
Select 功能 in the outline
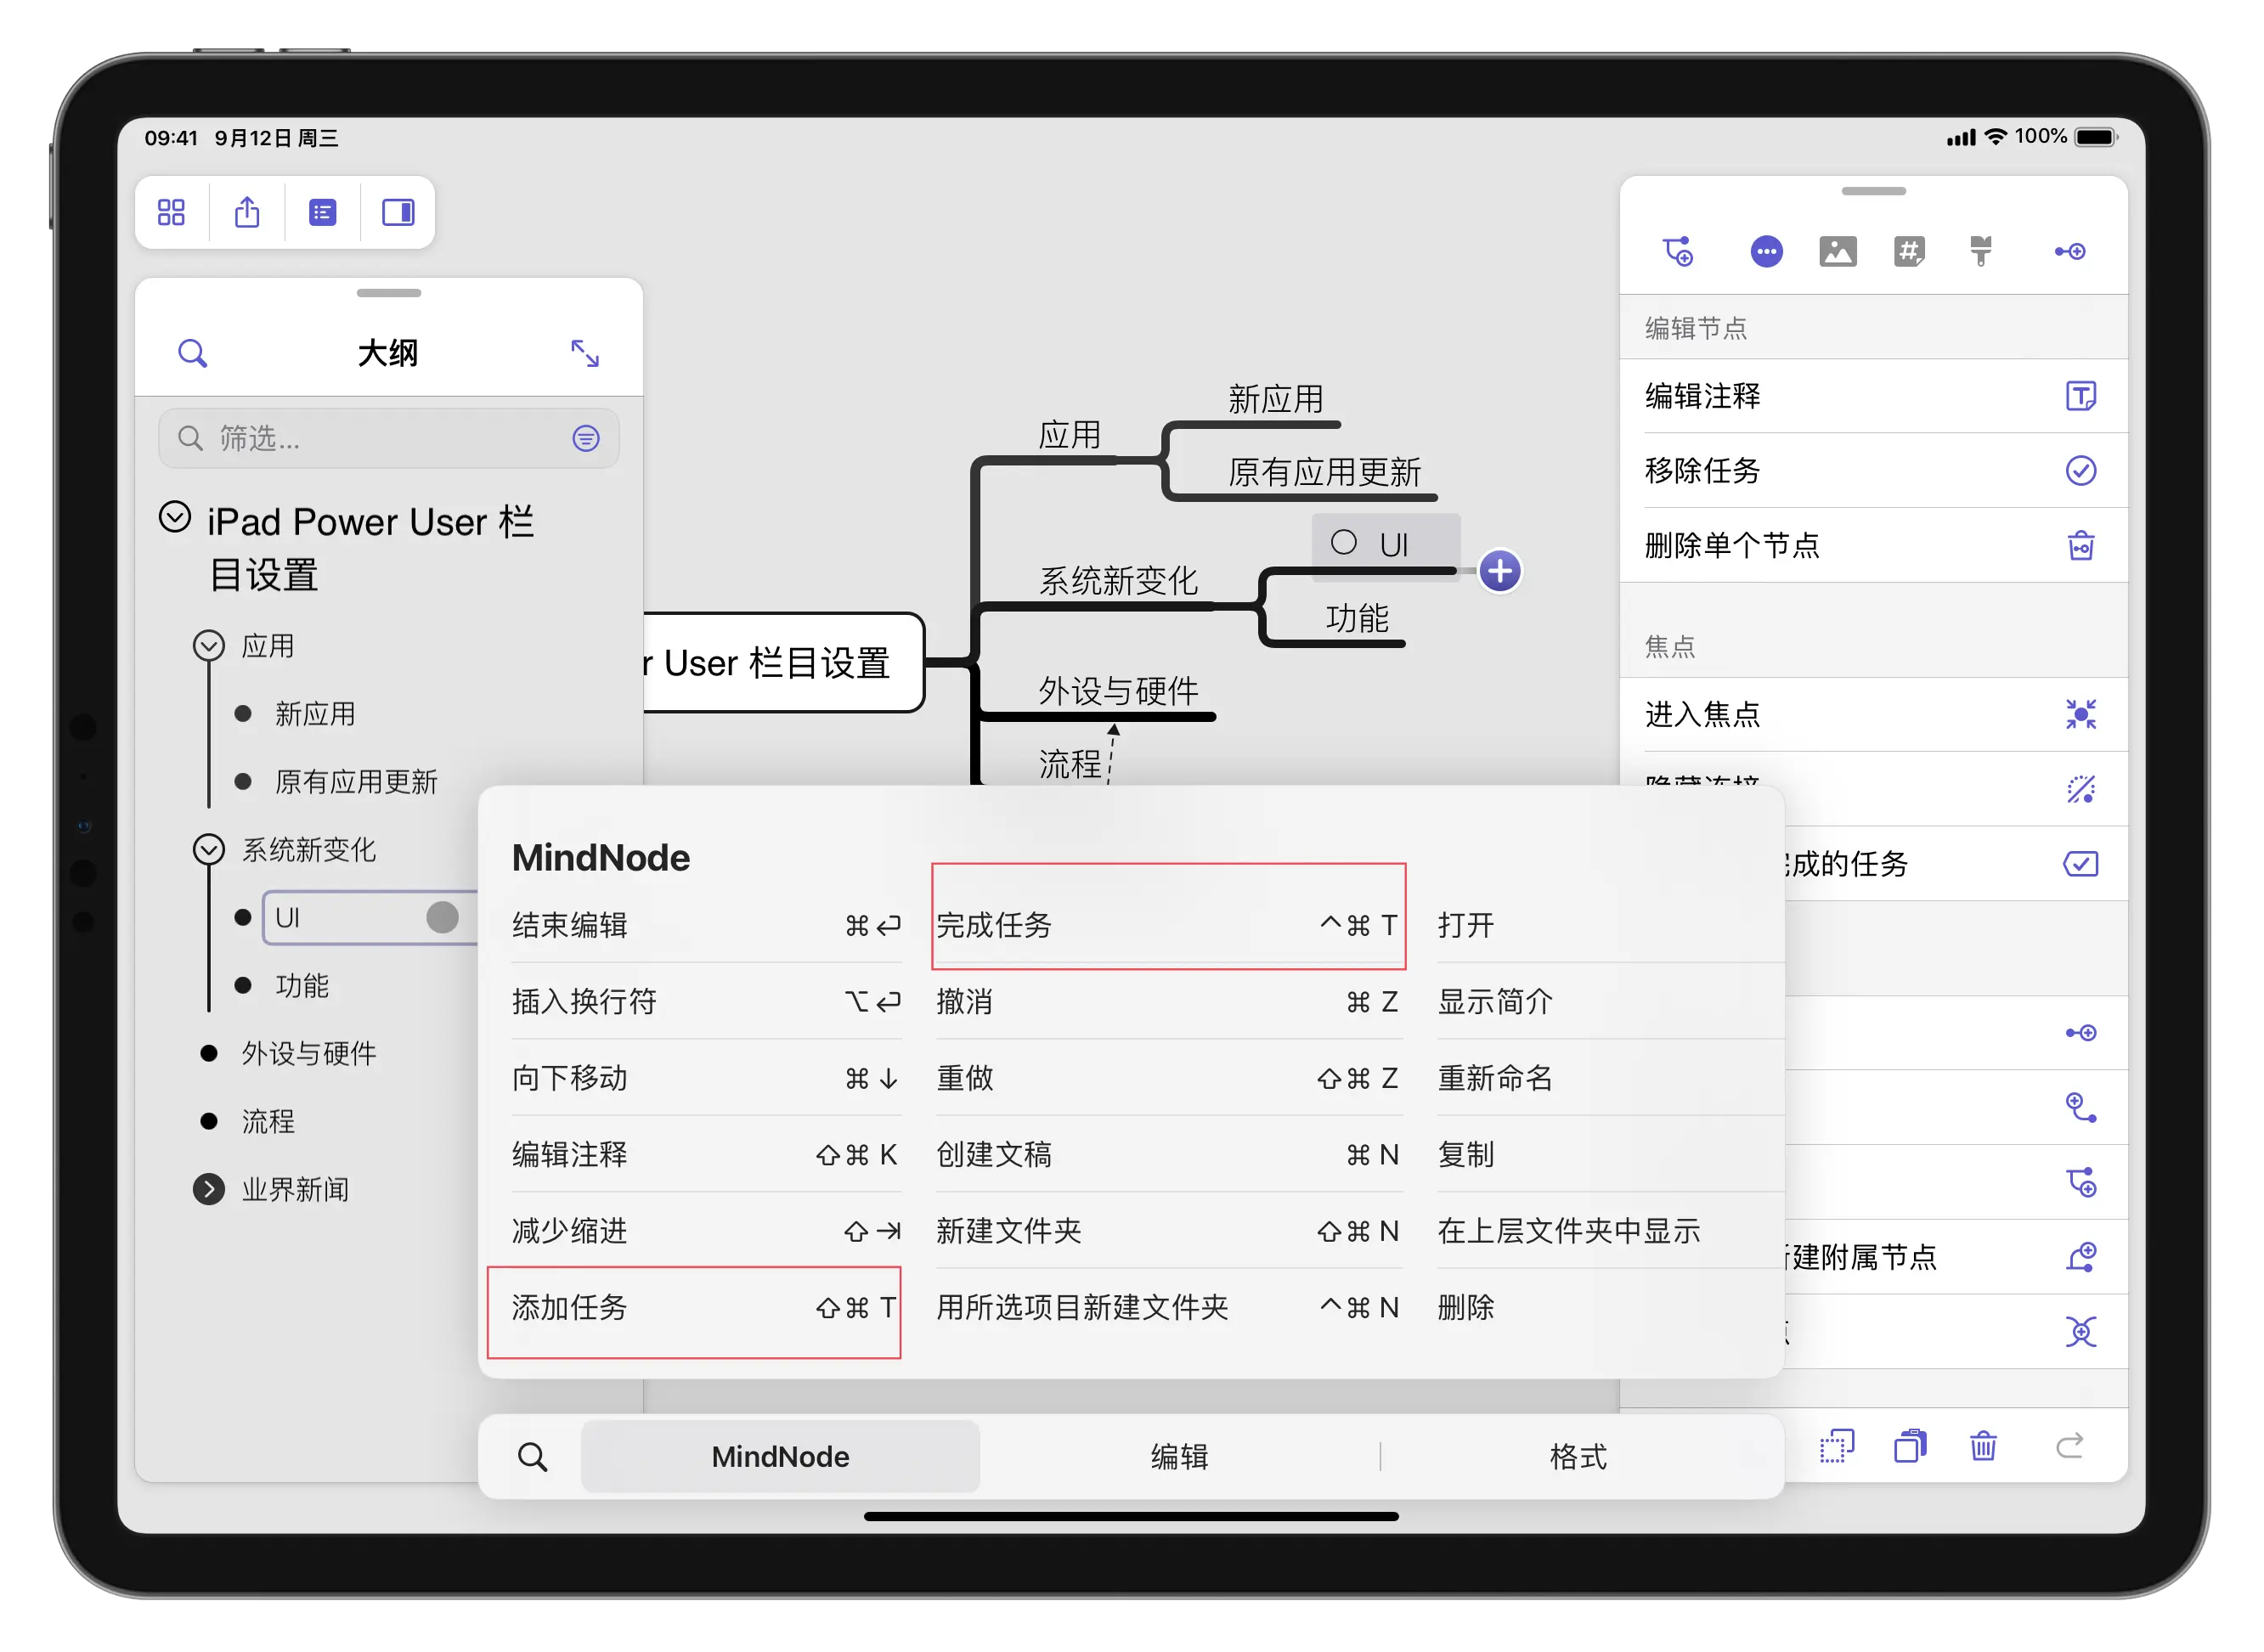click(301, 986)
